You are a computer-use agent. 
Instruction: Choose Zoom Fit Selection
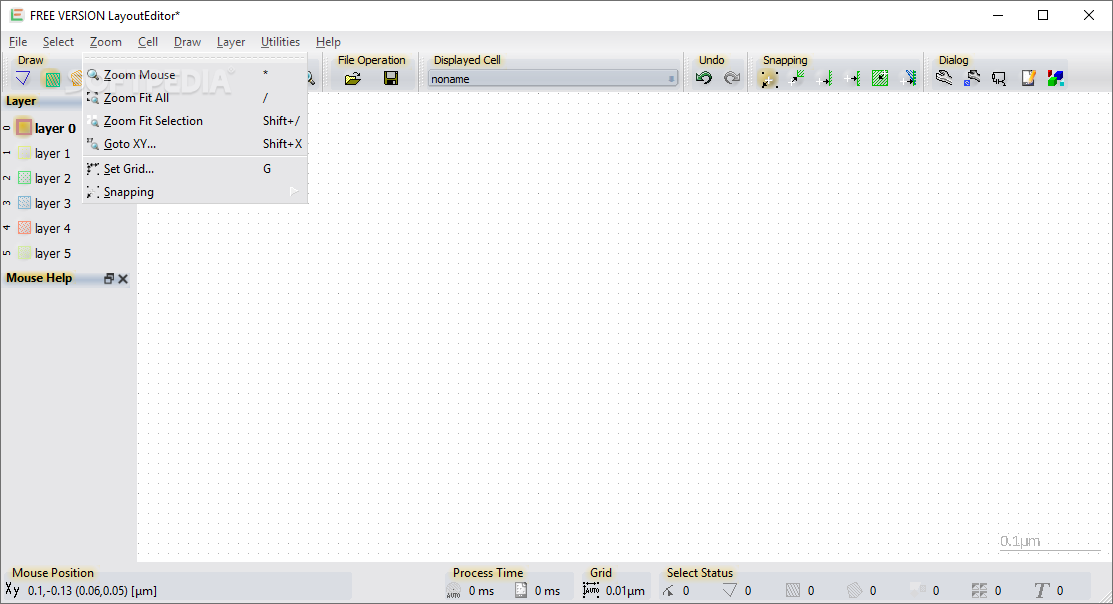[x=195, y=121]
